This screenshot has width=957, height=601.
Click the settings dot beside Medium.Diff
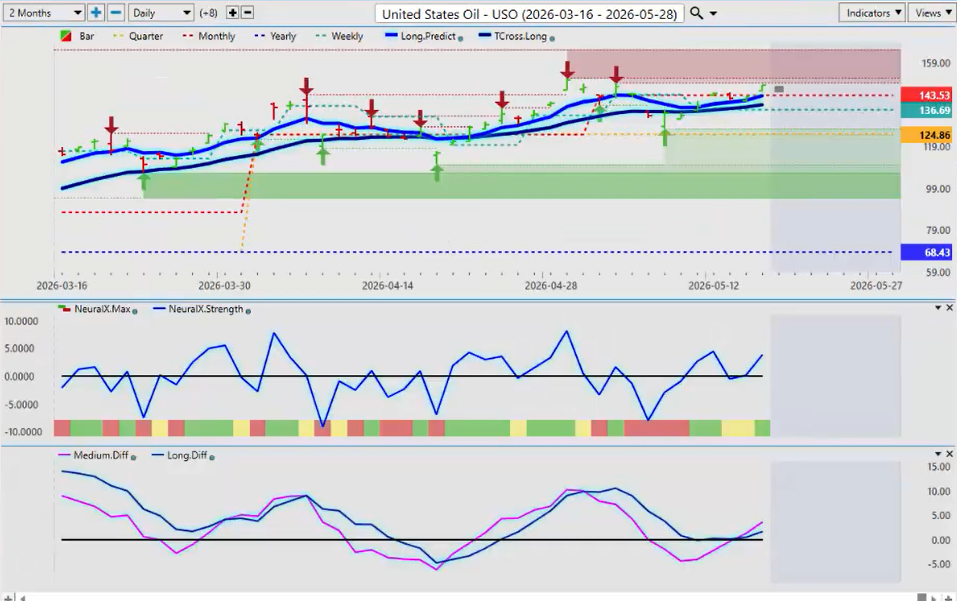click(x=133, y=458)
